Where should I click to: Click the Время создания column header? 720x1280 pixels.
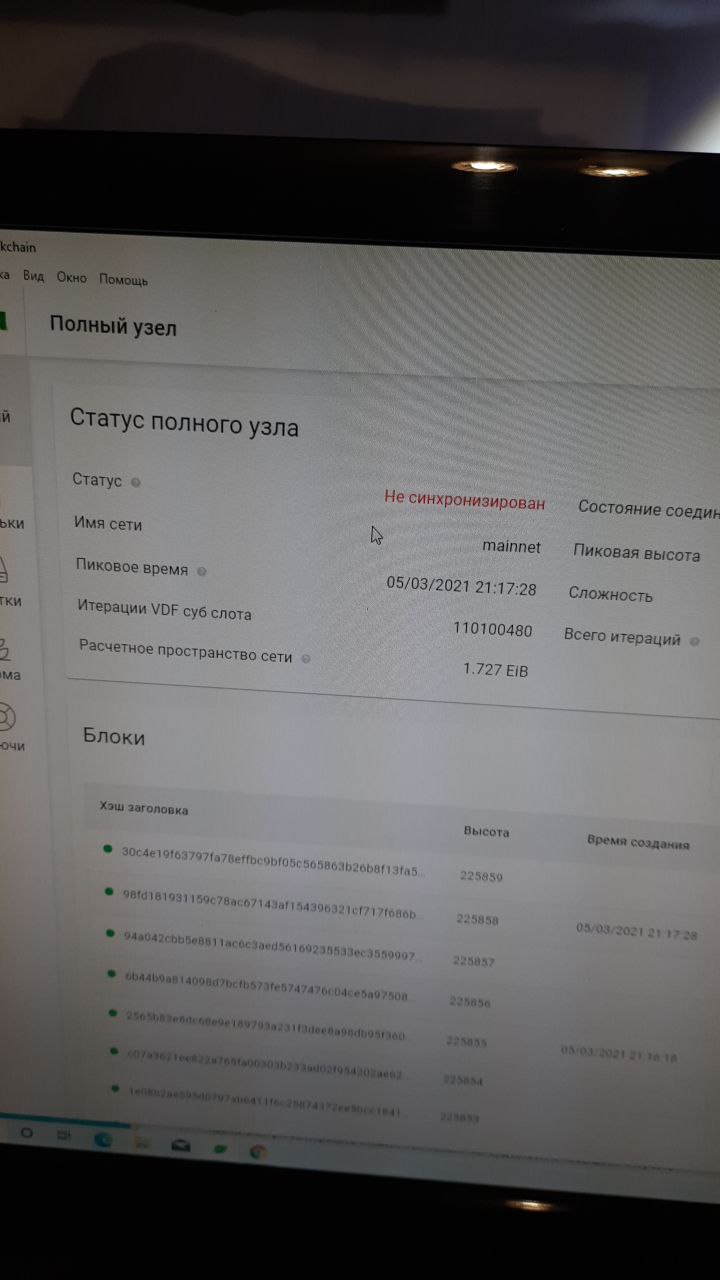point(638,842)
